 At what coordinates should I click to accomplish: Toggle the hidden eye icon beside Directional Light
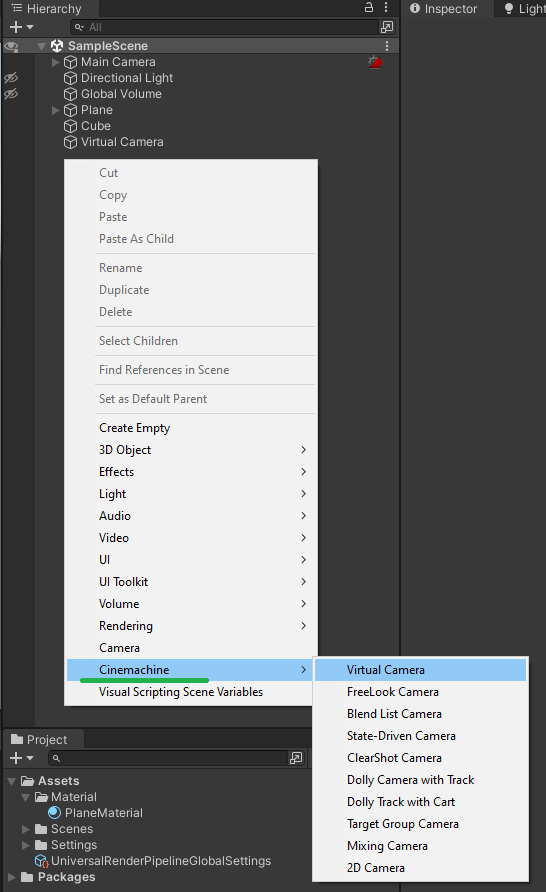click(11, 78)
